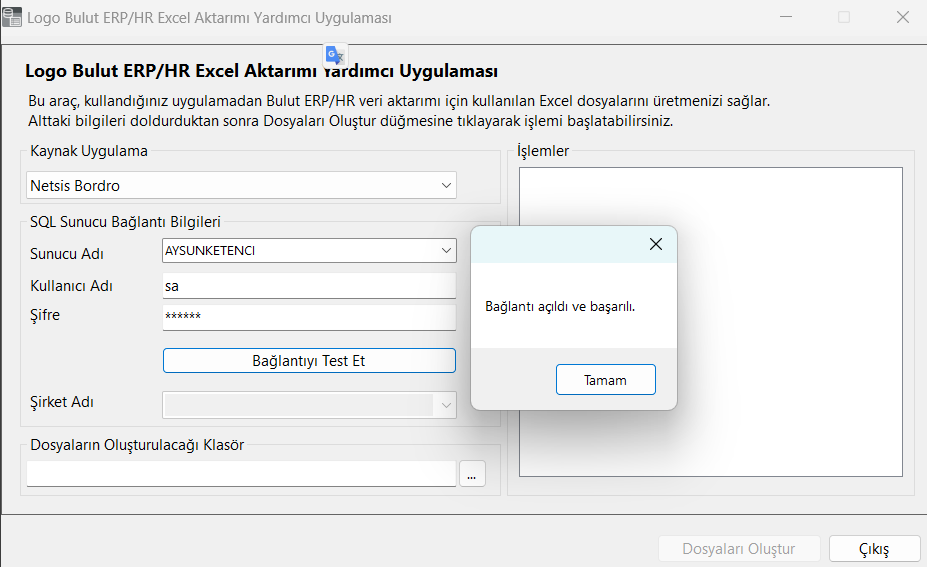
Task: Click the application icon in title bar
Action: pos(12,18)
